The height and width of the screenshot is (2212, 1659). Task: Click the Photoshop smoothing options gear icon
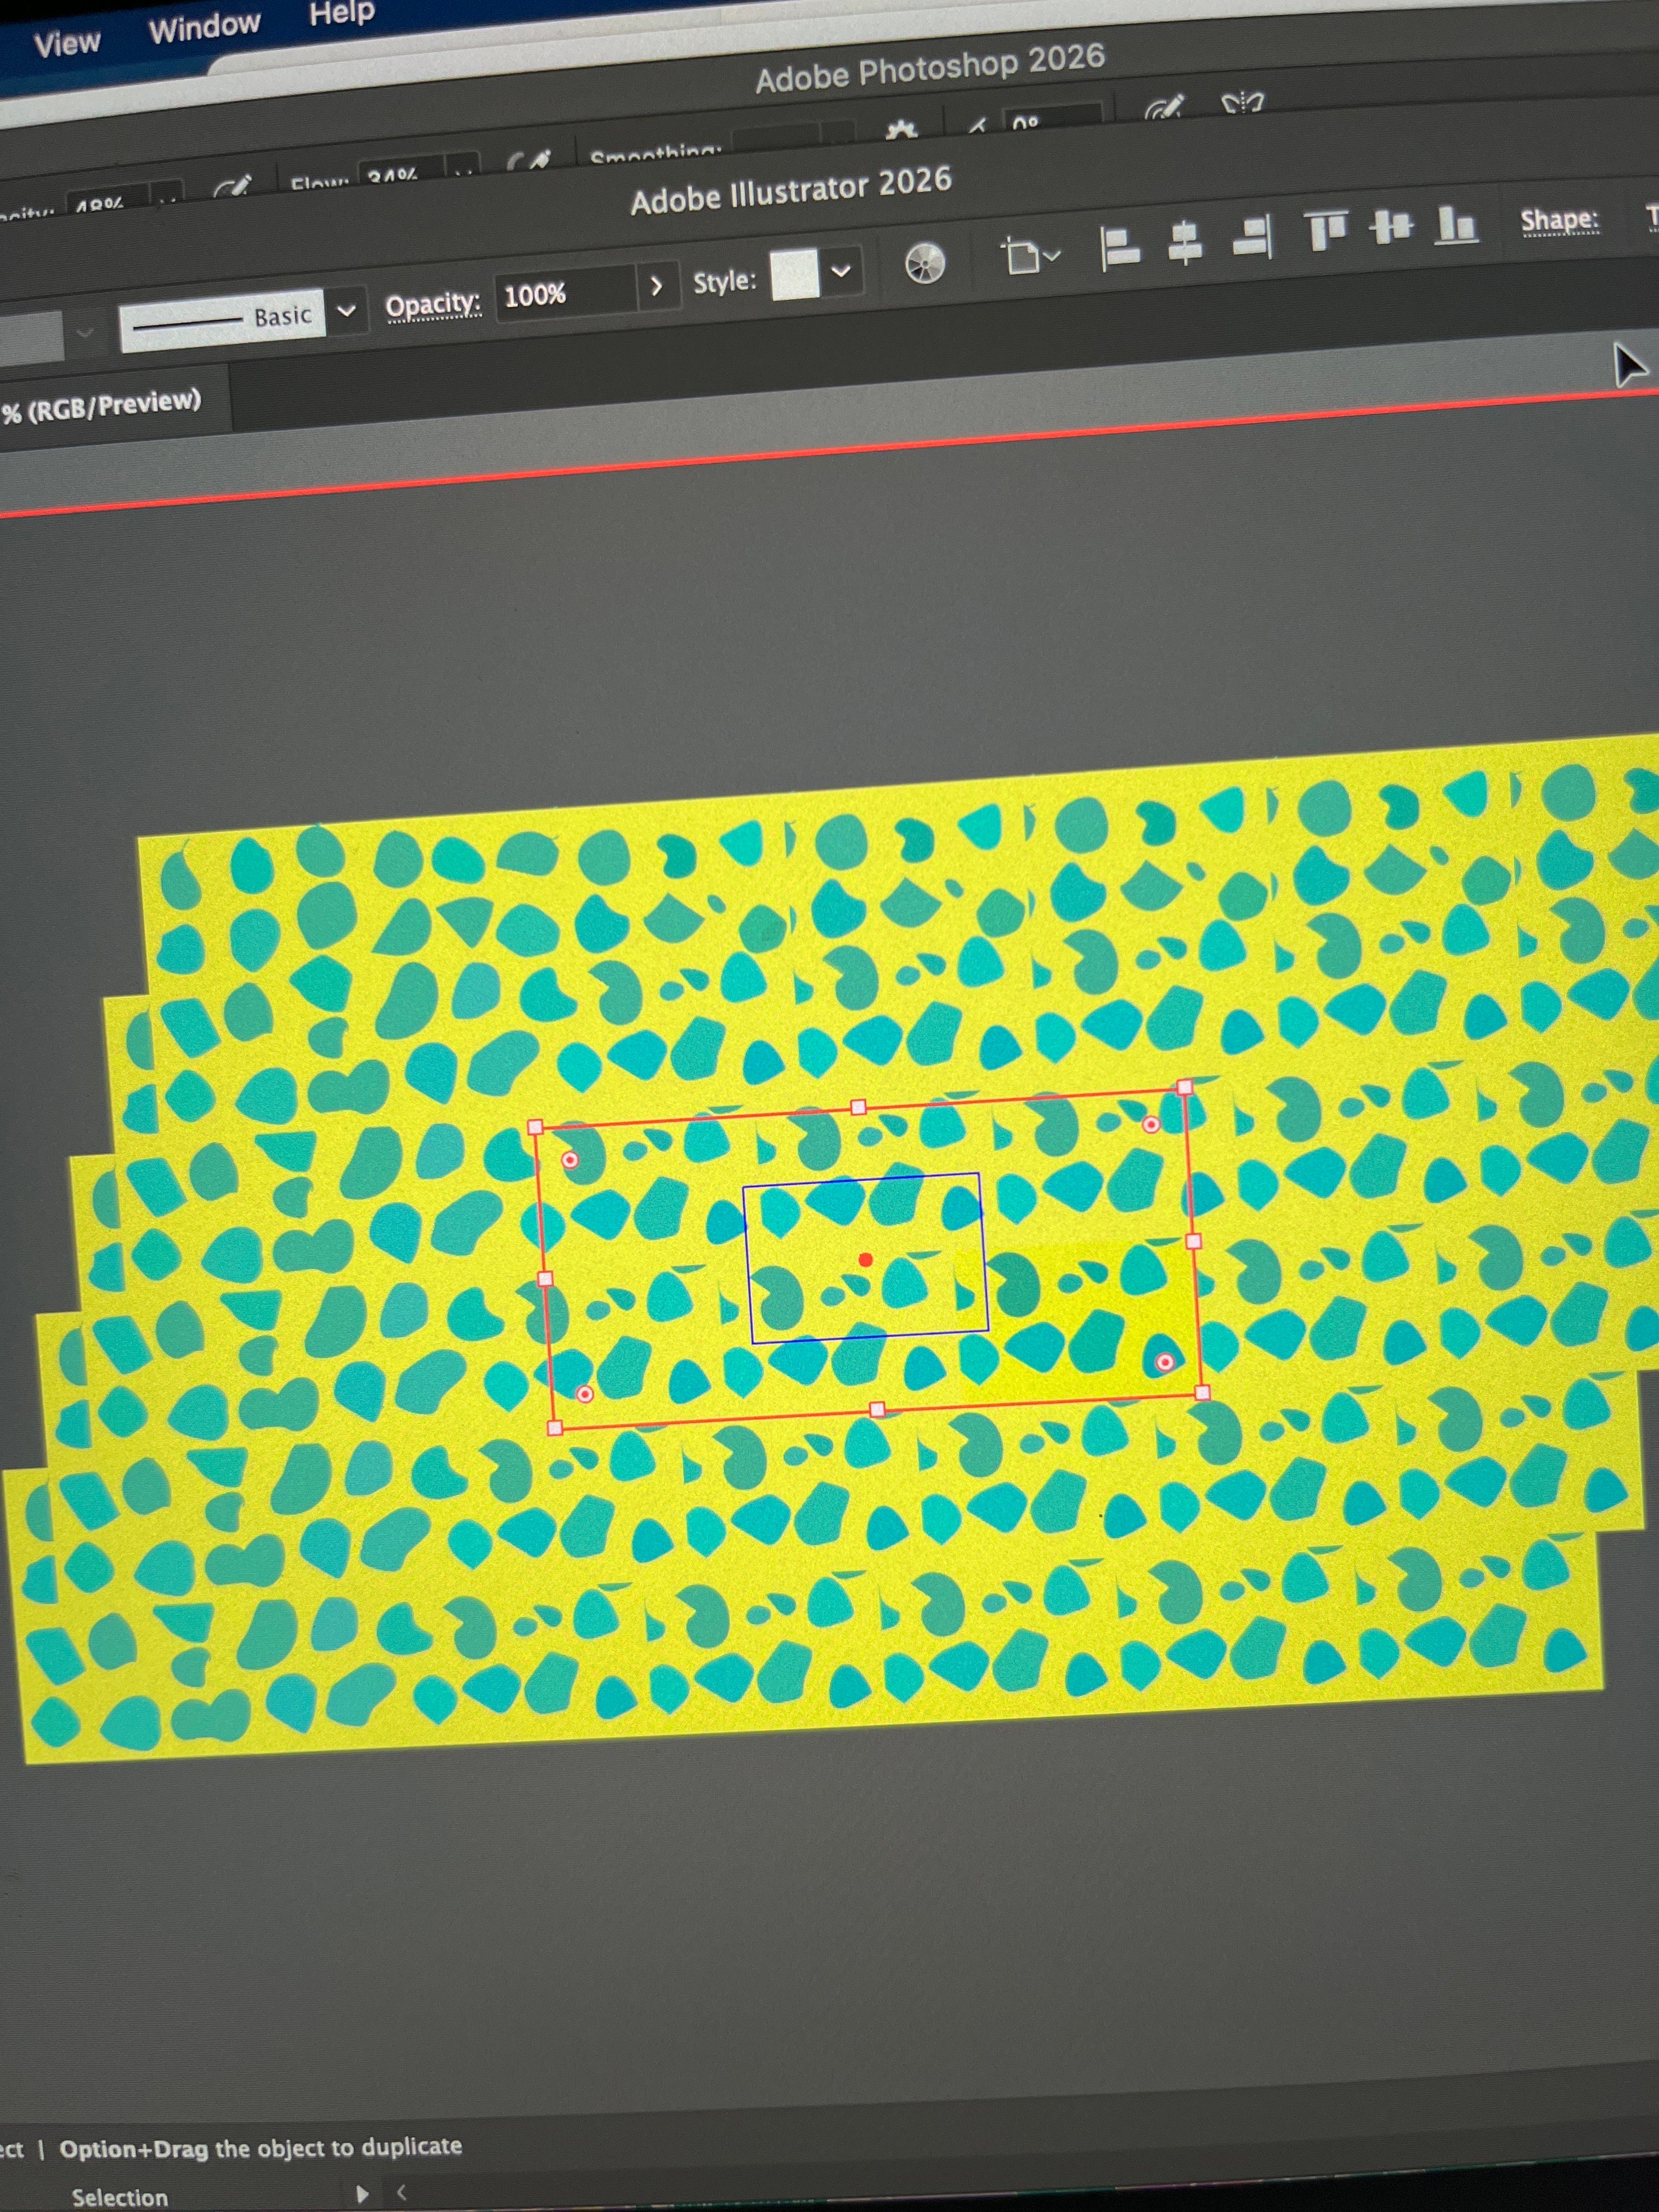[902, 129]
